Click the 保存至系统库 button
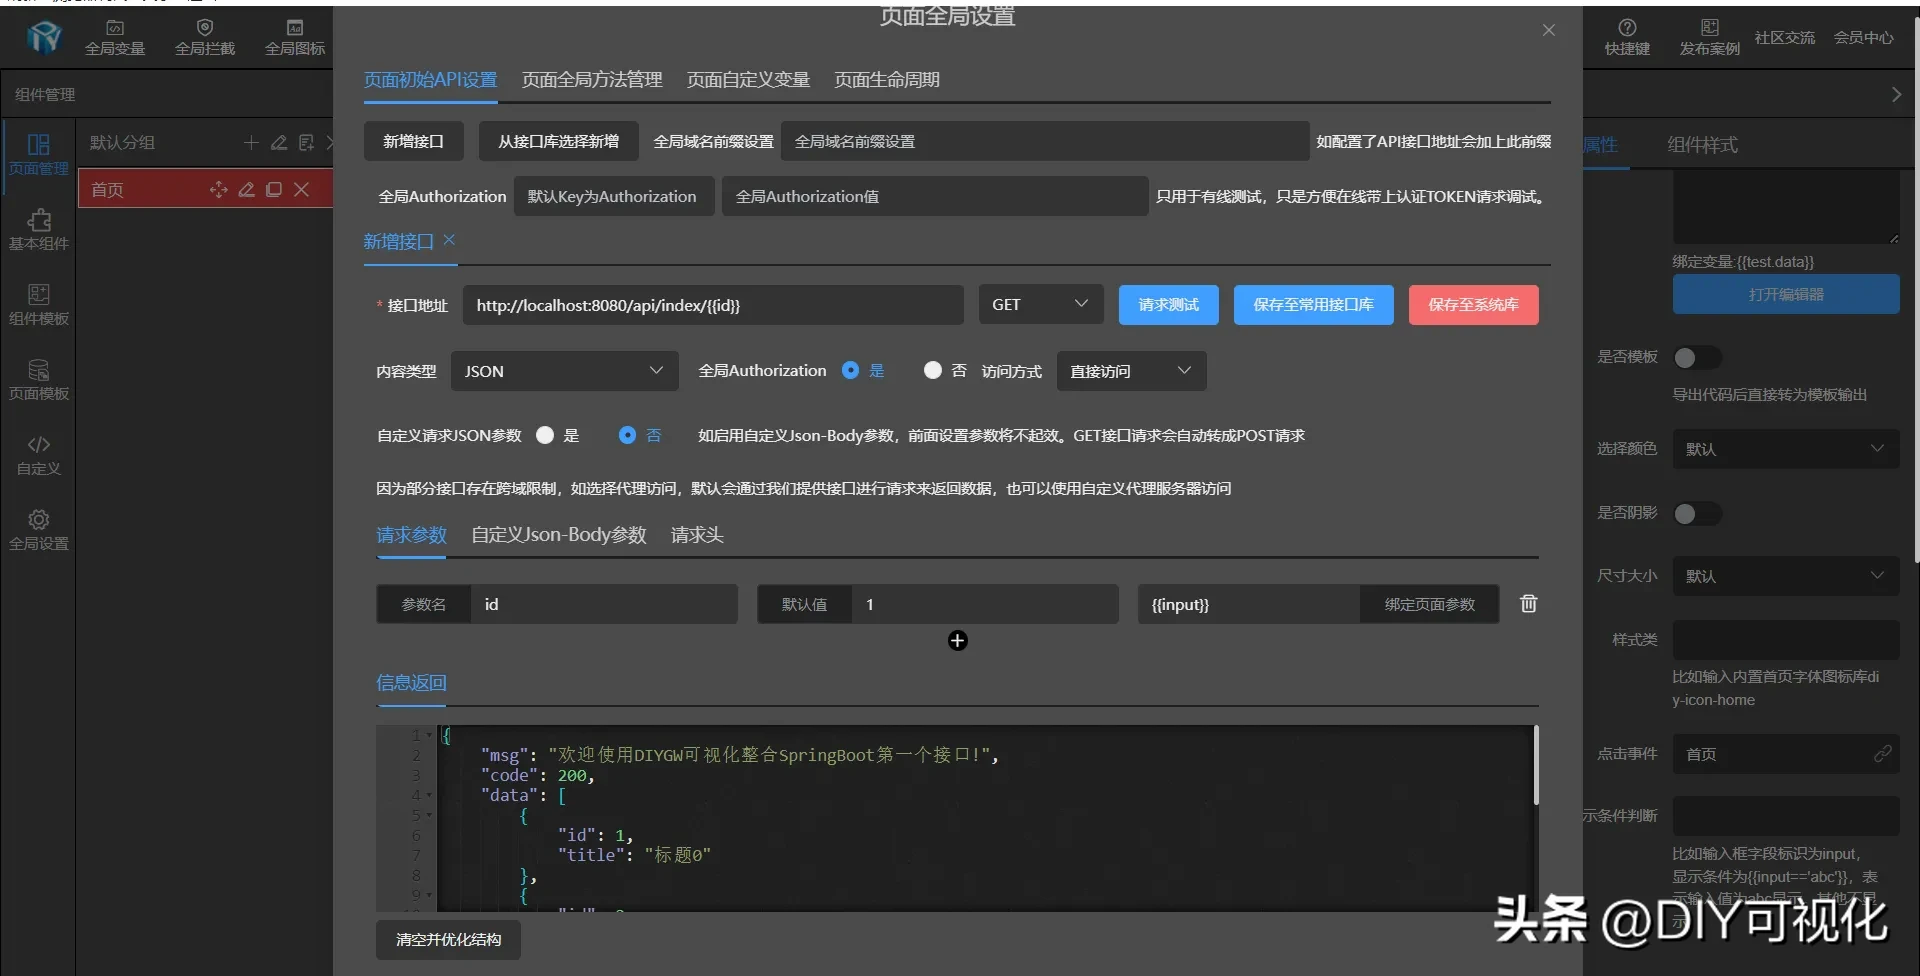Viewport: 1920px width, 976px height. coord(1473,305)
